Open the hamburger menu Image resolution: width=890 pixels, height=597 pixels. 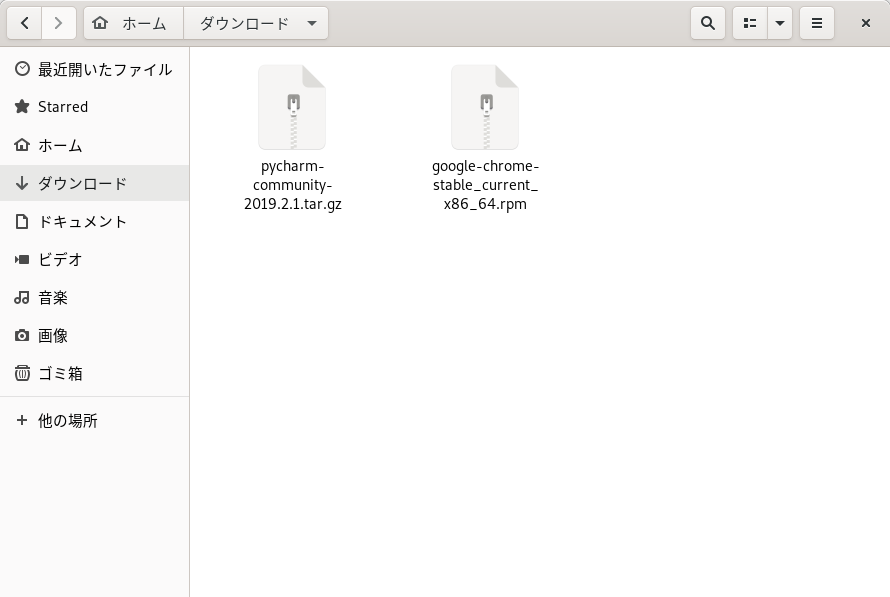[x=817, y=23]
